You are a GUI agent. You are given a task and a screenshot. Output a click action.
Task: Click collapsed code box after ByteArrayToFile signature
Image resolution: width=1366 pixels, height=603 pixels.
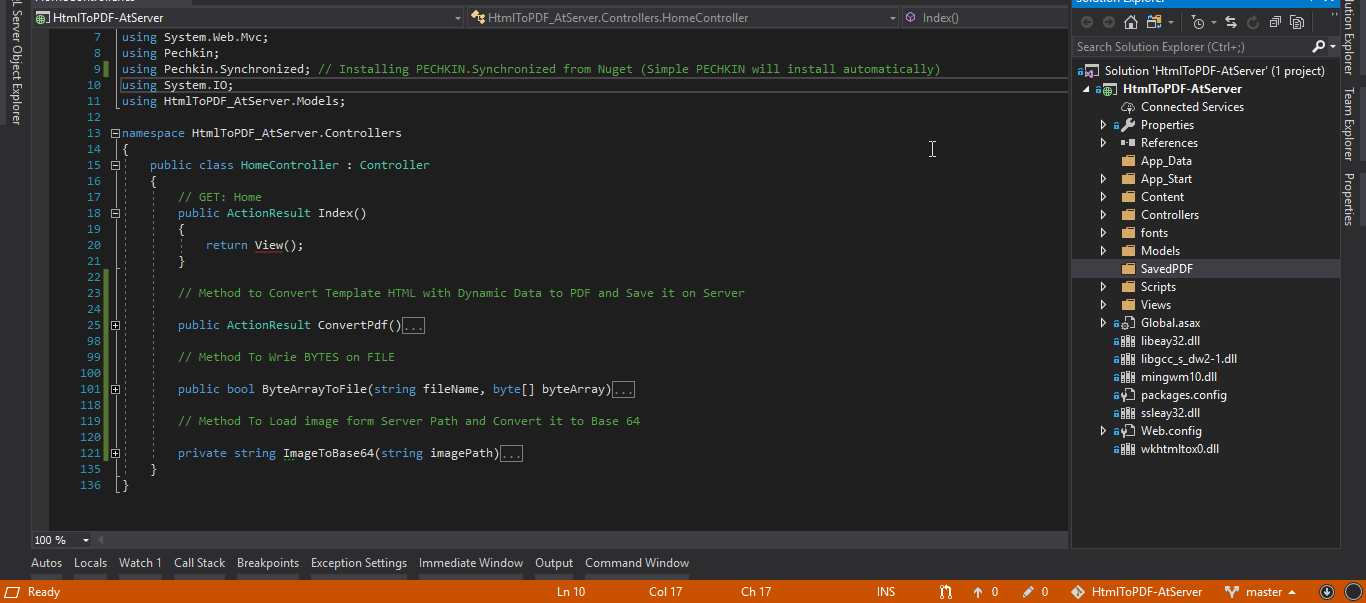coord(624,390)
